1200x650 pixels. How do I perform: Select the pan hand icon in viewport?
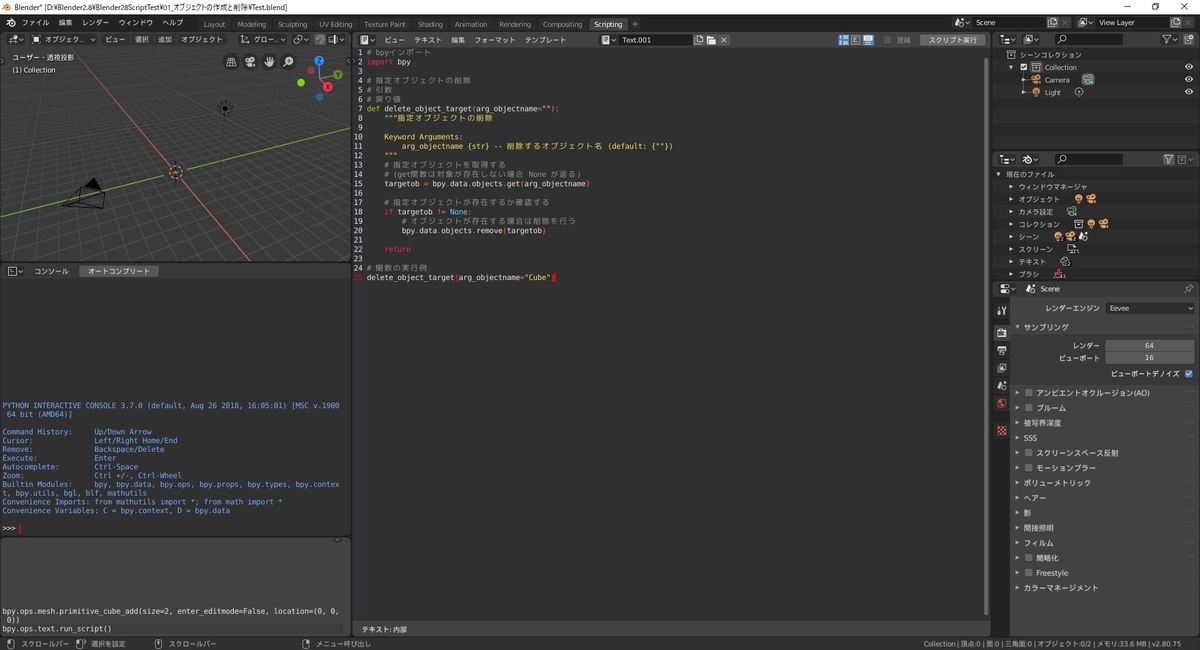269,62
